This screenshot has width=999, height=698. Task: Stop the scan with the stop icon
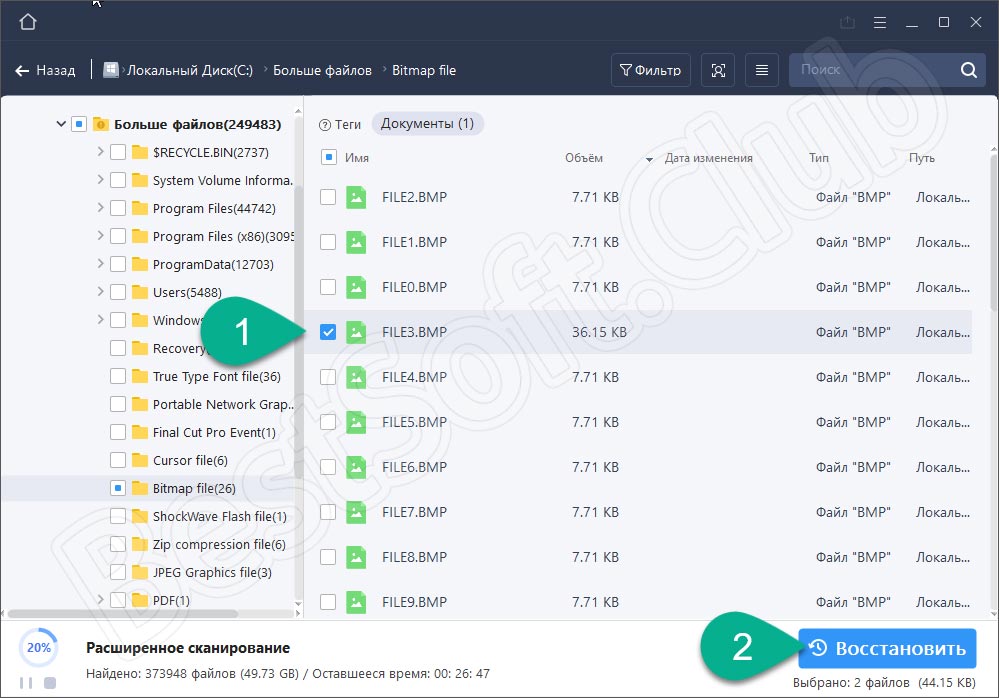(x=50, y=682)
